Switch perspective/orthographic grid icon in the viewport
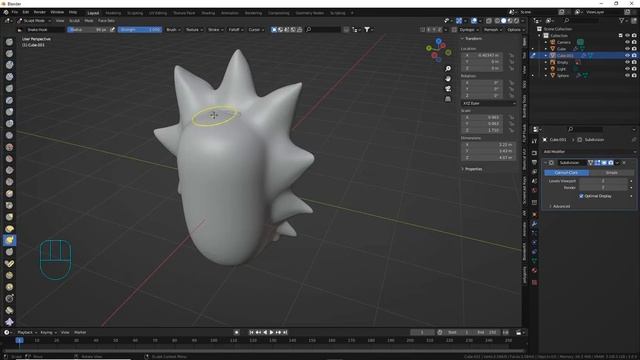This screenshot has height=360, width=640. (x=448, y=99)
